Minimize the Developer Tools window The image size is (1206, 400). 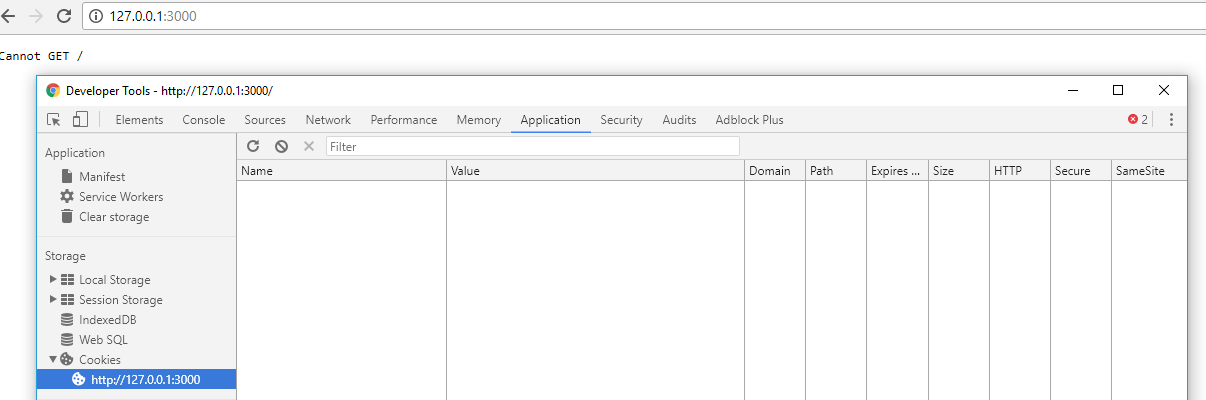(x=1072, y=90)
